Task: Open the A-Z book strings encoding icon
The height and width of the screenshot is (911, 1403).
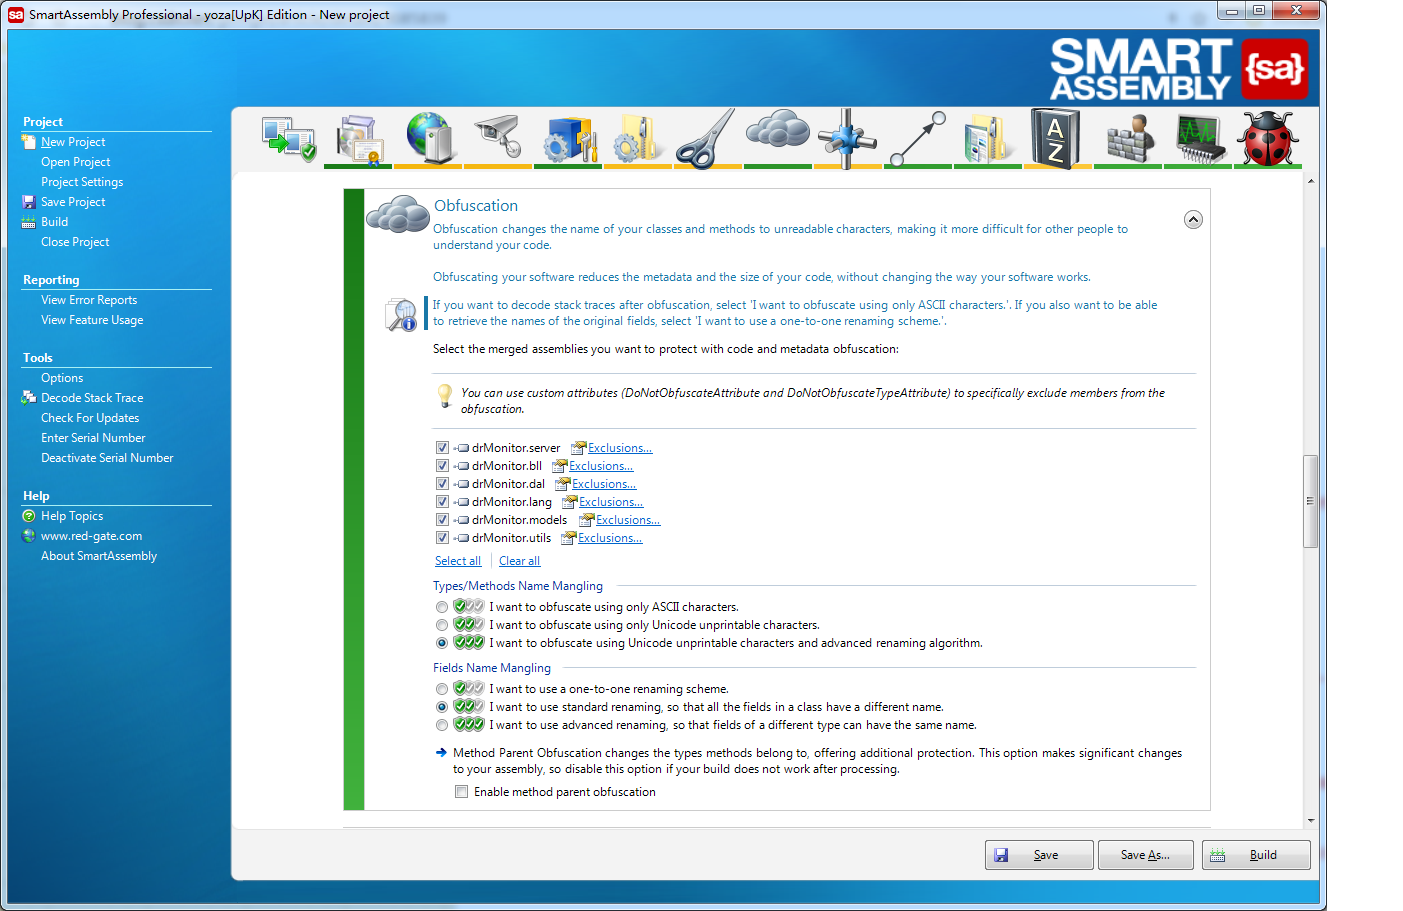Action: click(x=1056, y=138)
